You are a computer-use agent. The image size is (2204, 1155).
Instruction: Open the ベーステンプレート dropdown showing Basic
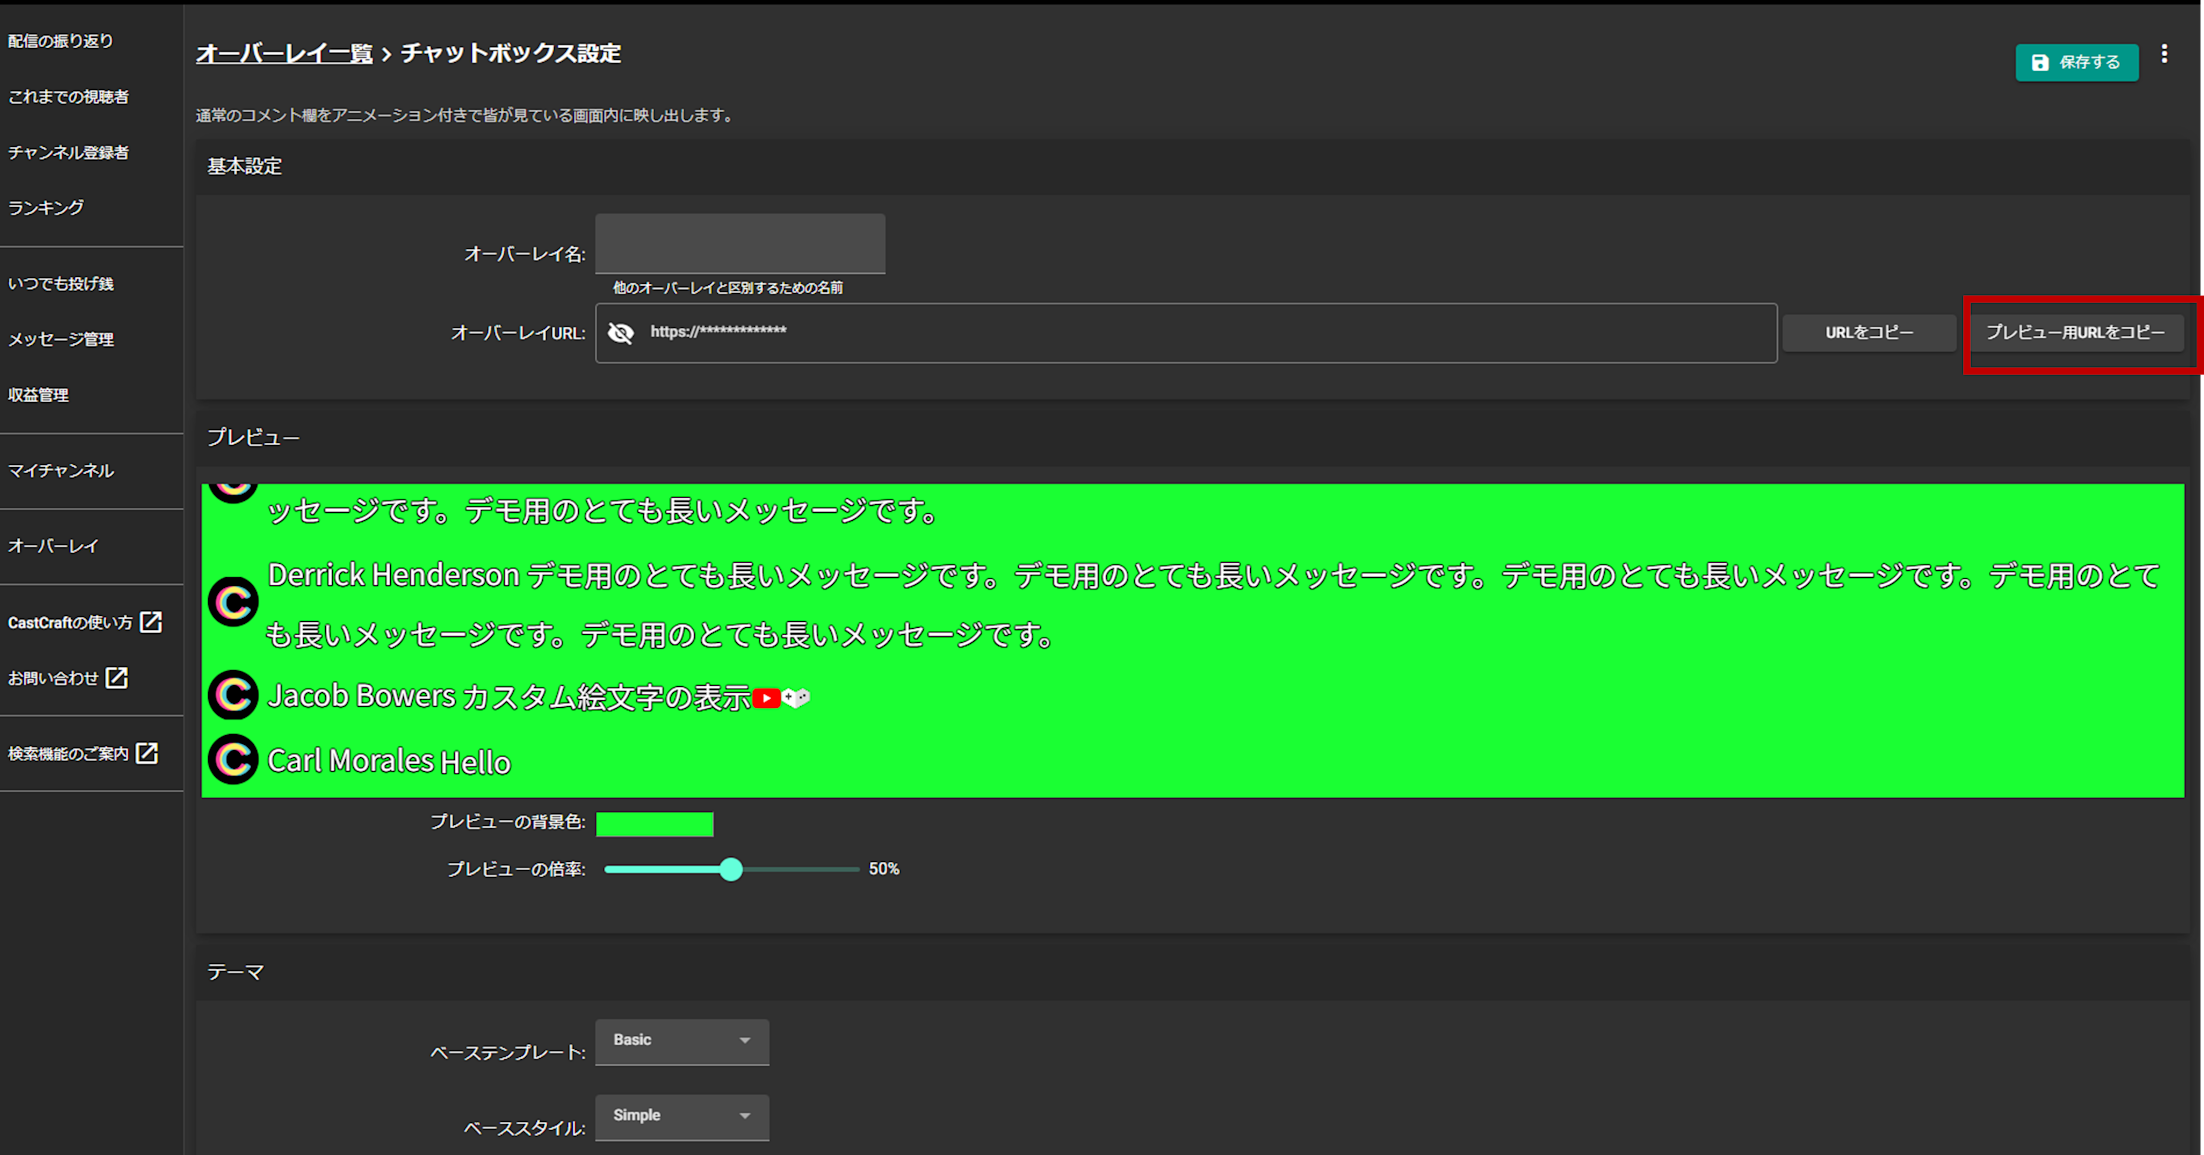point(681,1041)
